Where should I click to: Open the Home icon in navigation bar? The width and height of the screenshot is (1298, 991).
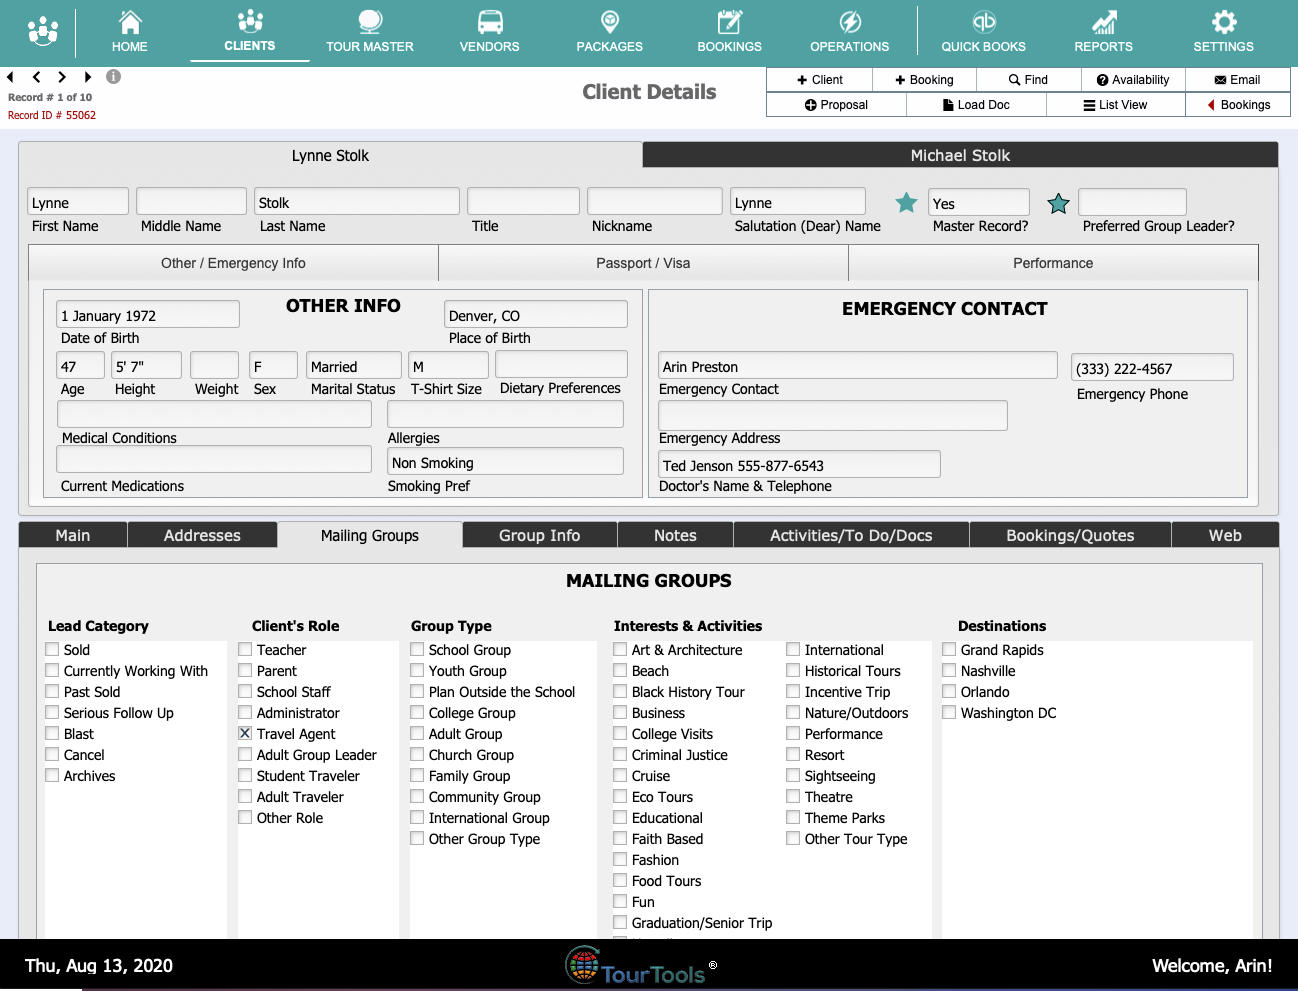(x=130, y=22)
